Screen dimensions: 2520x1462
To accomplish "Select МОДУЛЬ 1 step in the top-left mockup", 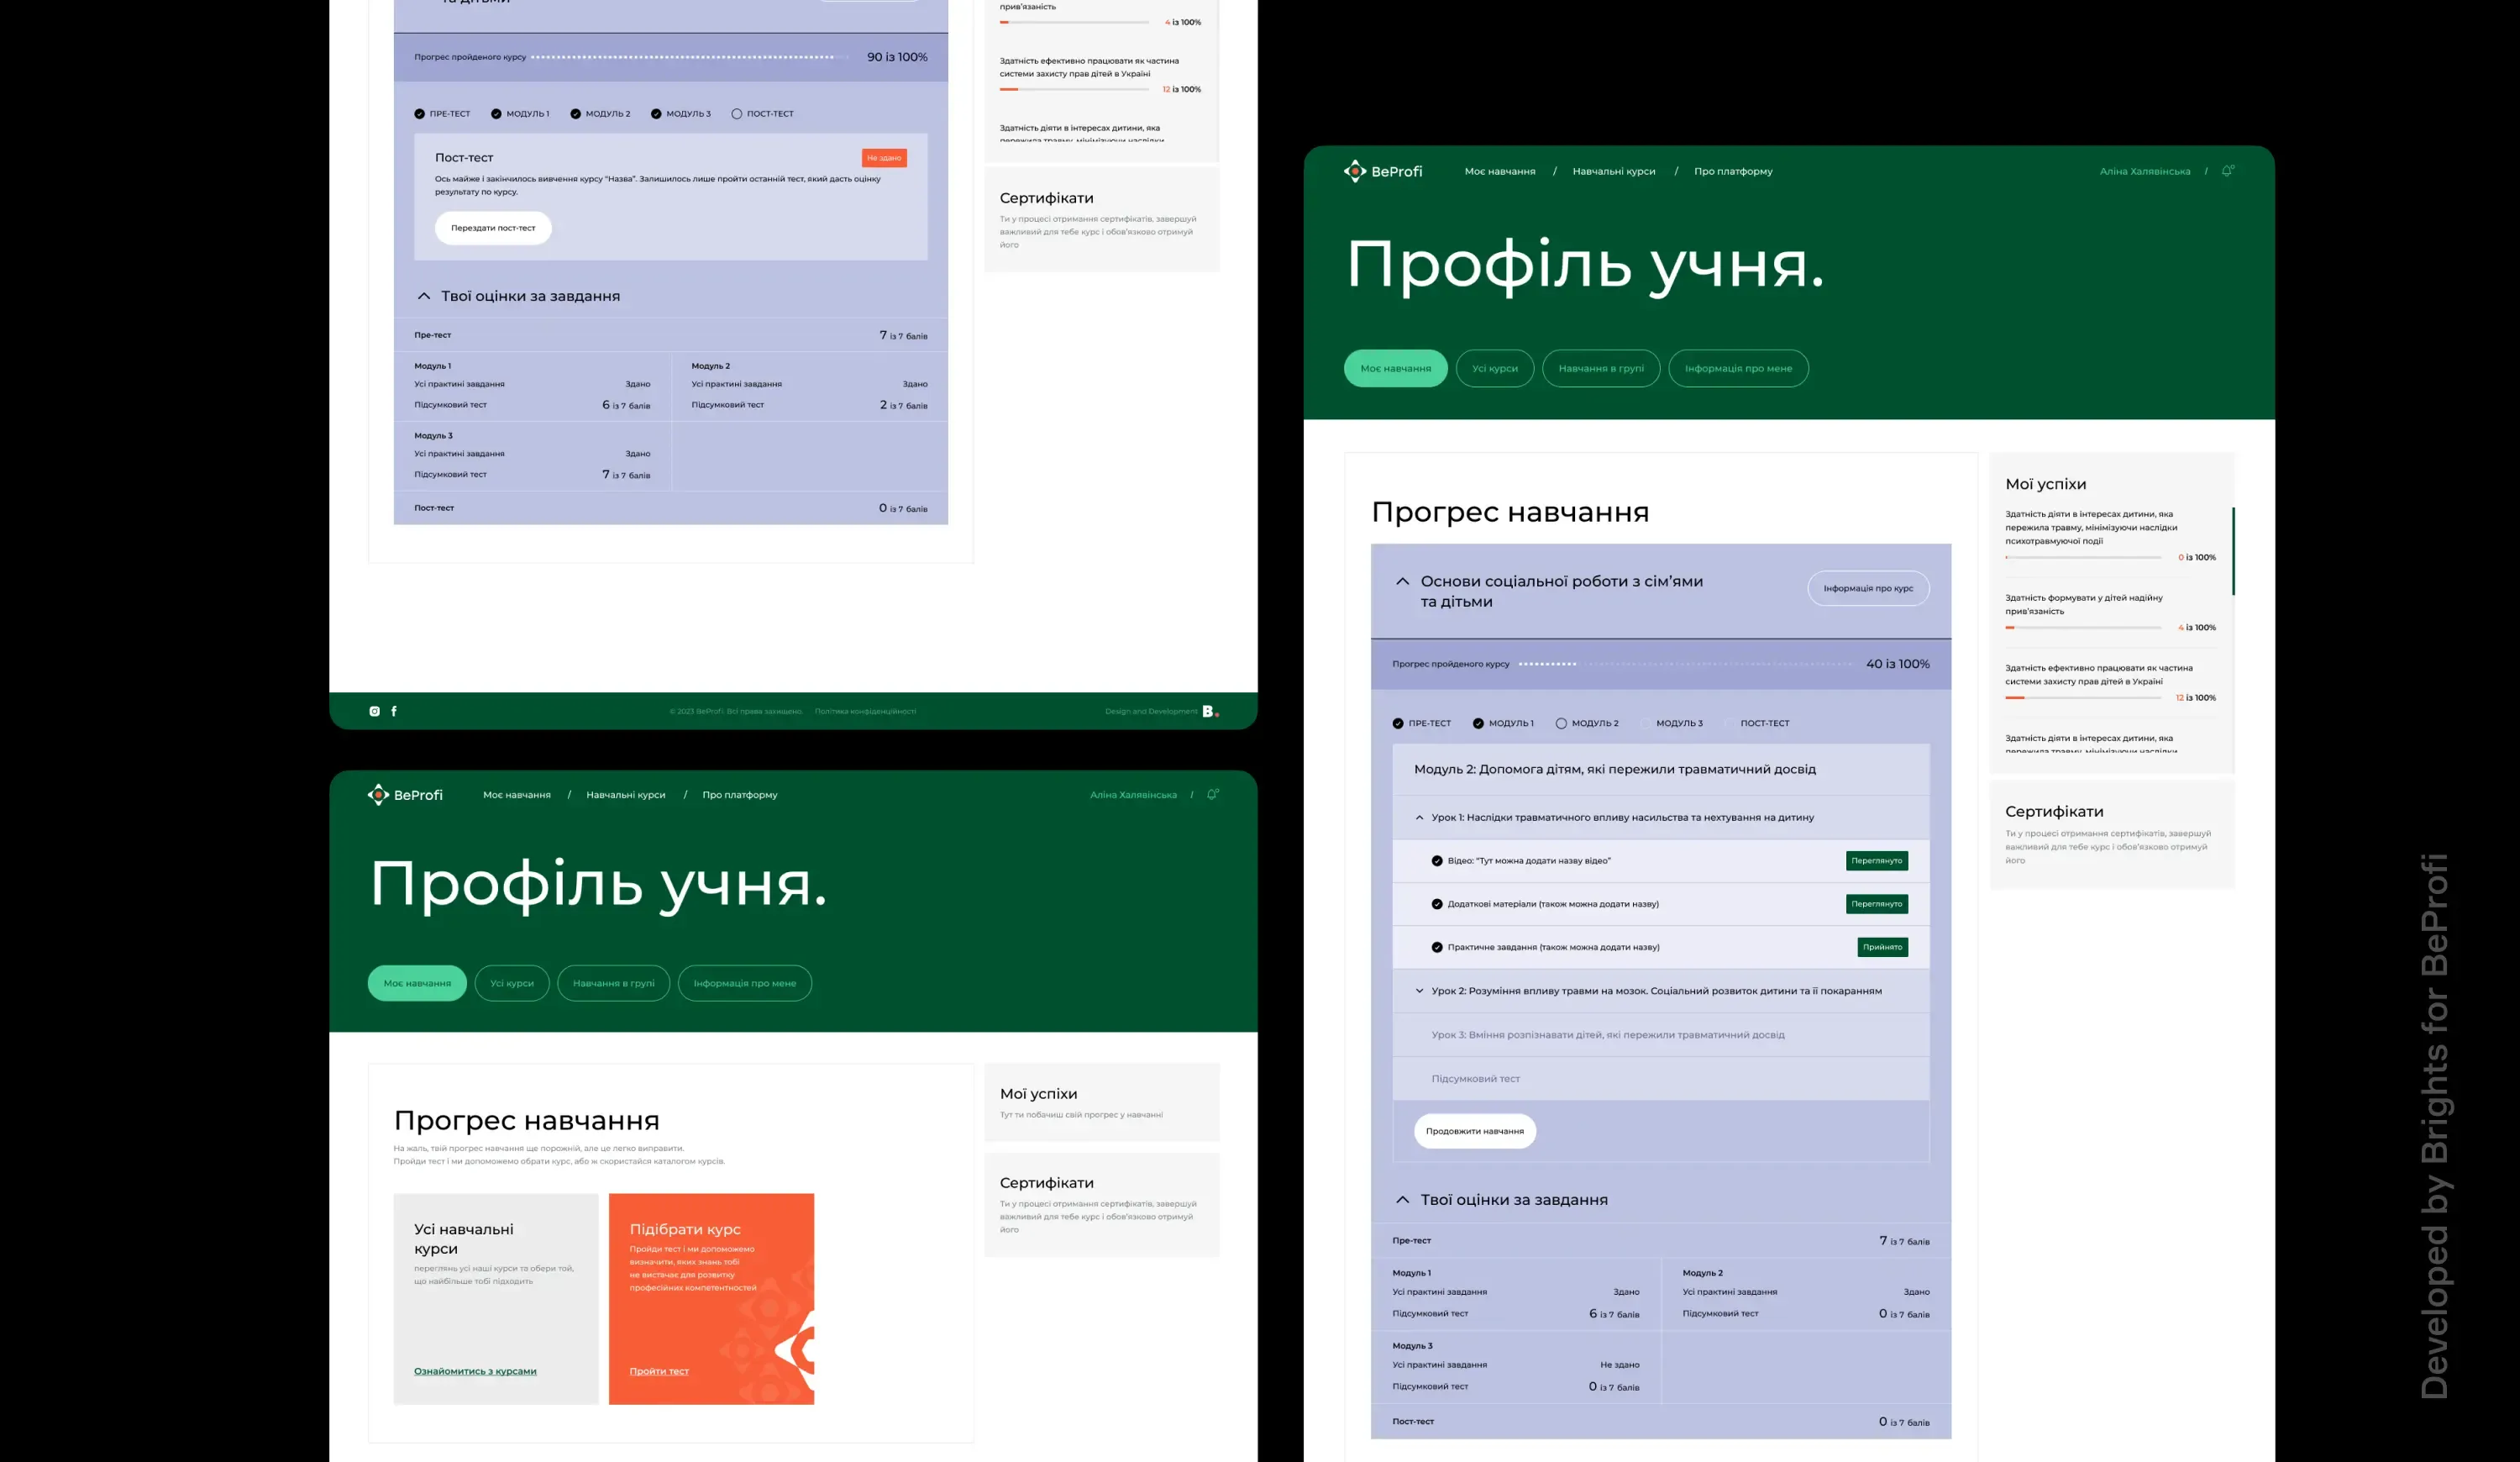I will (x=520, y=114).
